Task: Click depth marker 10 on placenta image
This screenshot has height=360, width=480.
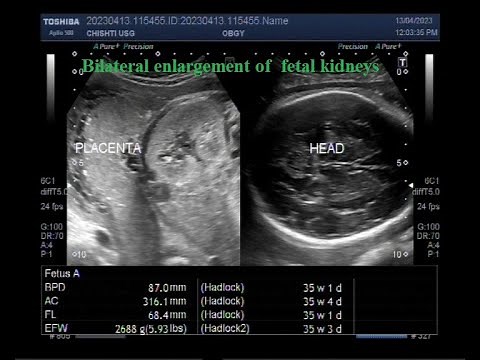Action: point(79,255)
